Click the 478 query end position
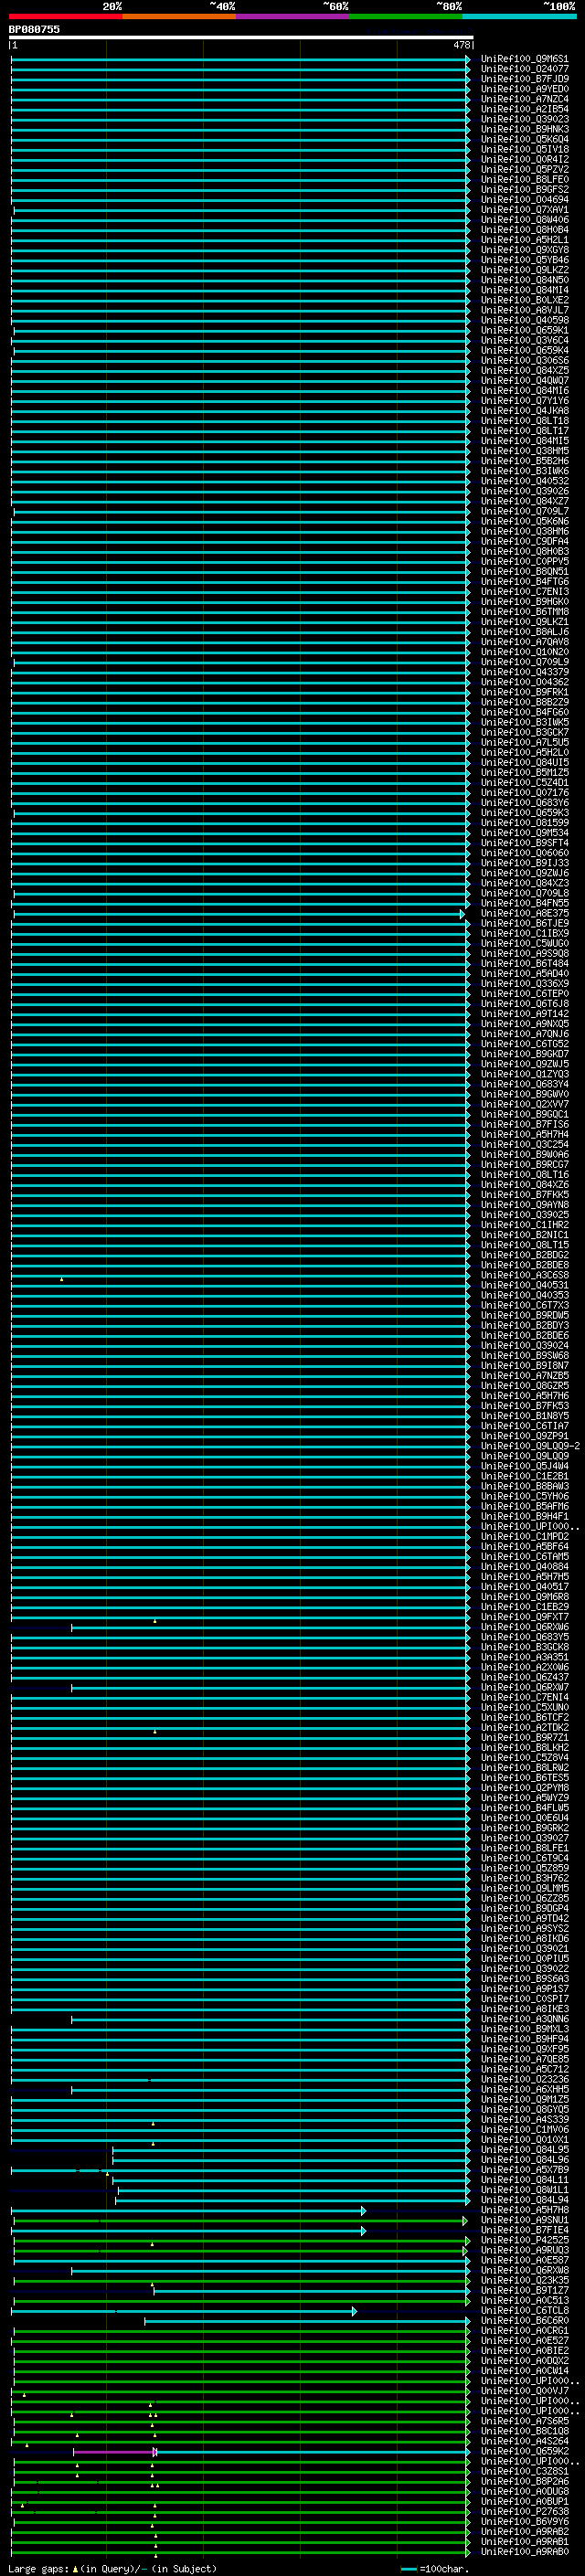 pos(461,45)
